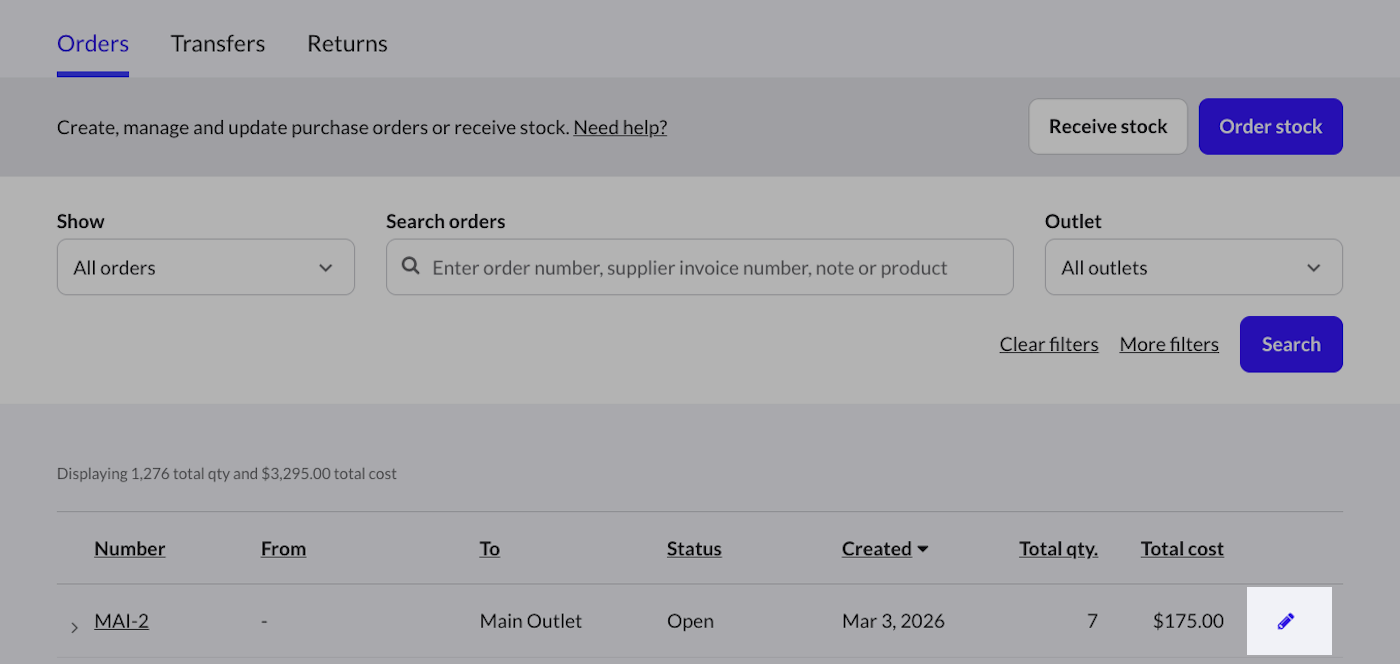Open the Show orders dropdown
The image size is (1400, 664).
(205, 267)
